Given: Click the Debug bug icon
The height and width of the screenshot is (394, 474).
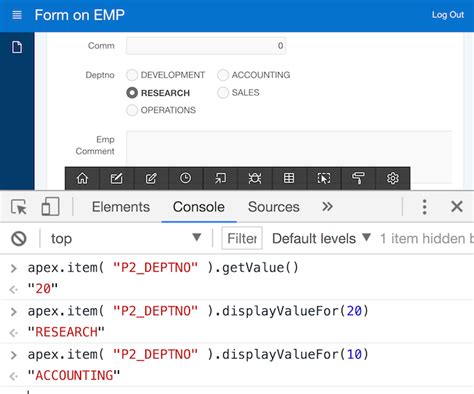Looking at the screenshot, I should point(255,178).
